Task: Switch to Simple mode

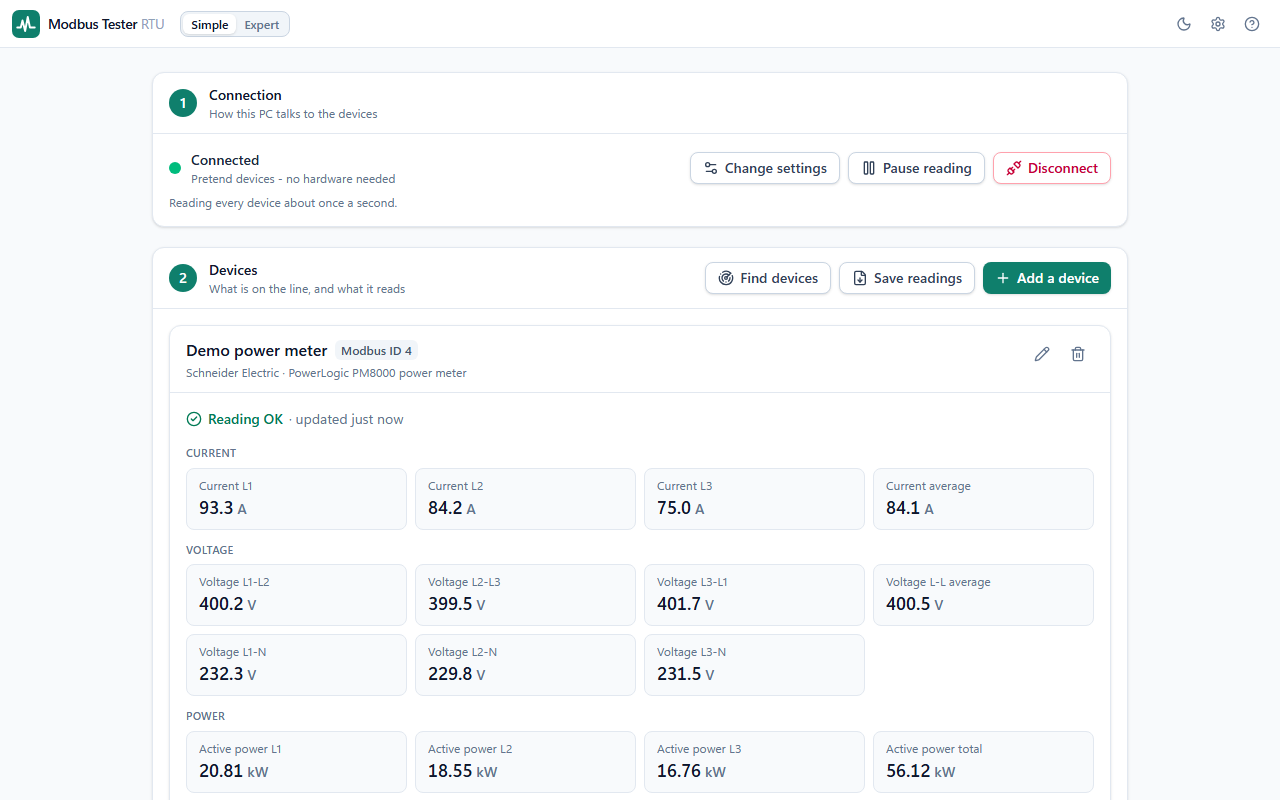Action: point(210,25)
